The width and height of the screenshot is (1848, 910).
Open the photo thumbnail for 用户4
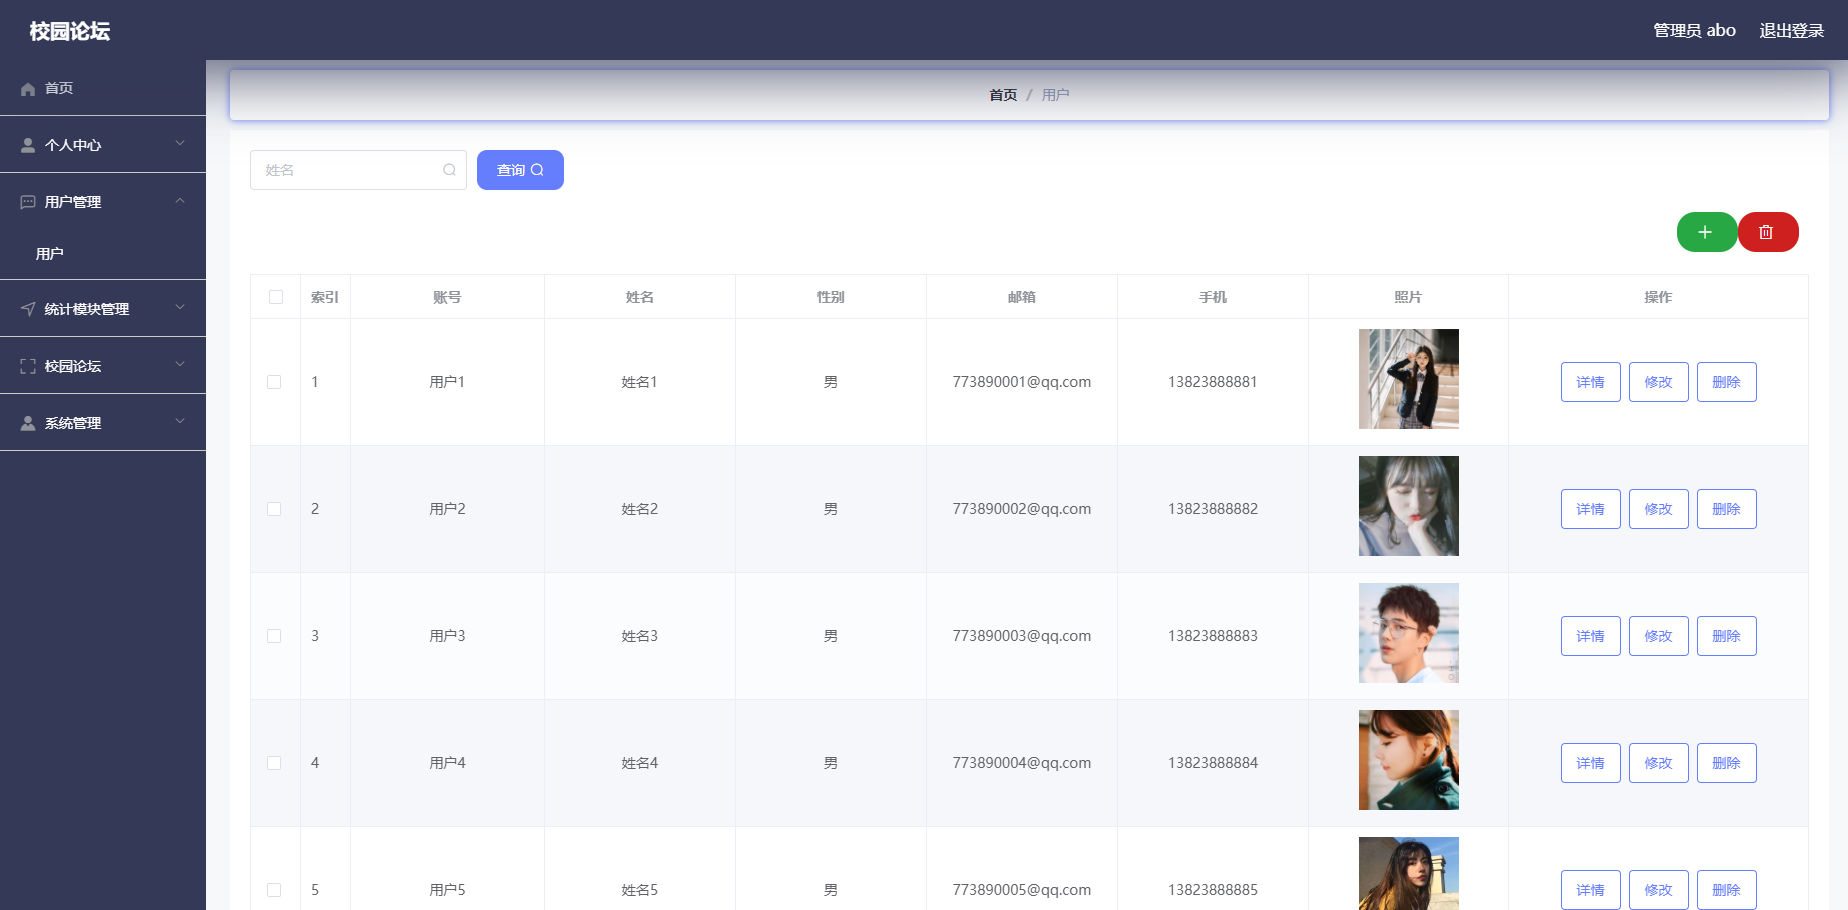coord(1409,760)
